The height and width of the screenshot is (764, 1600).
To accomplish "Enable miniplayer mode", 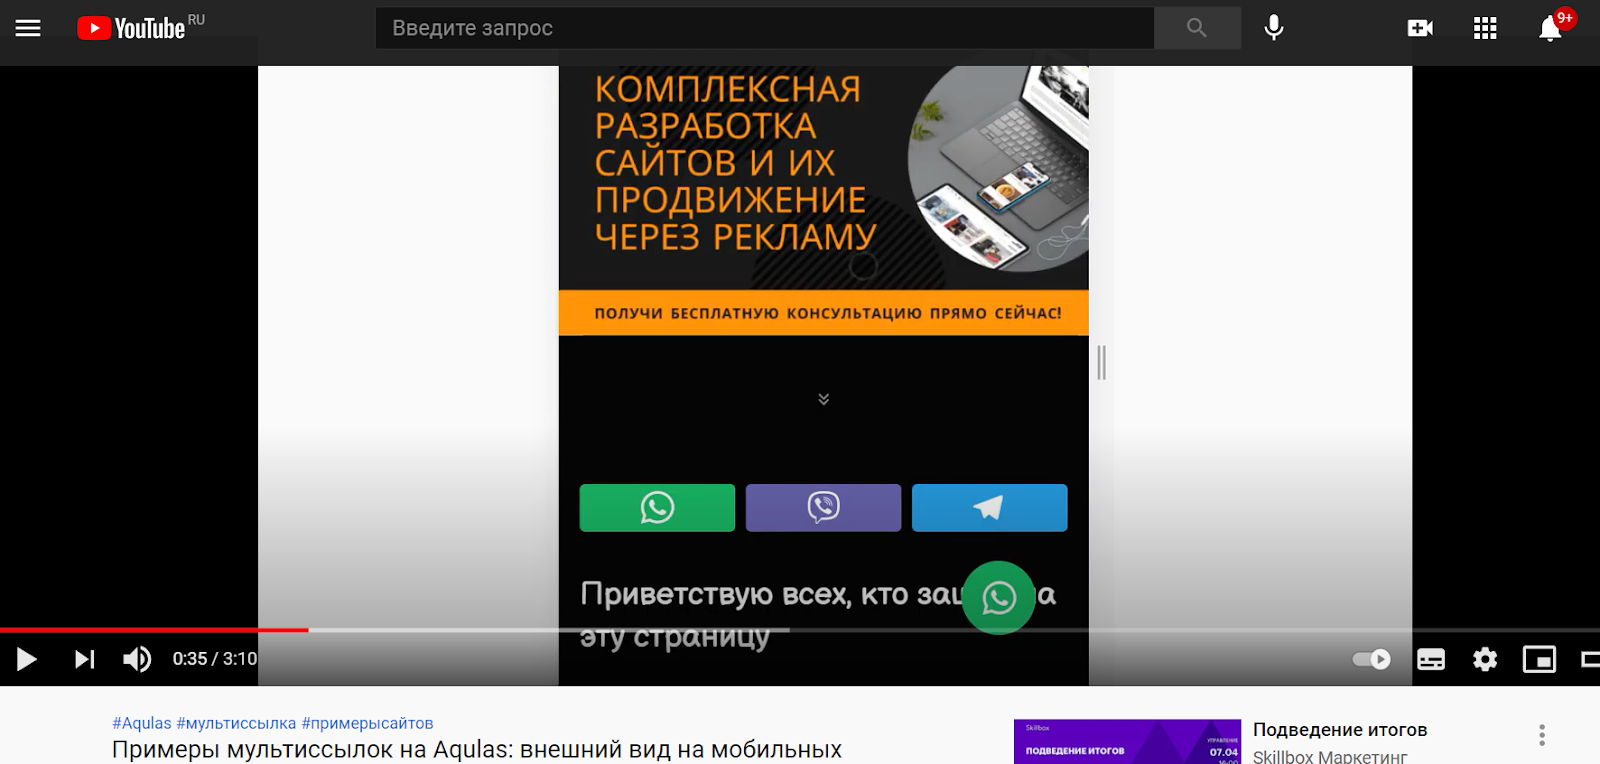I will coord(1539,659).
